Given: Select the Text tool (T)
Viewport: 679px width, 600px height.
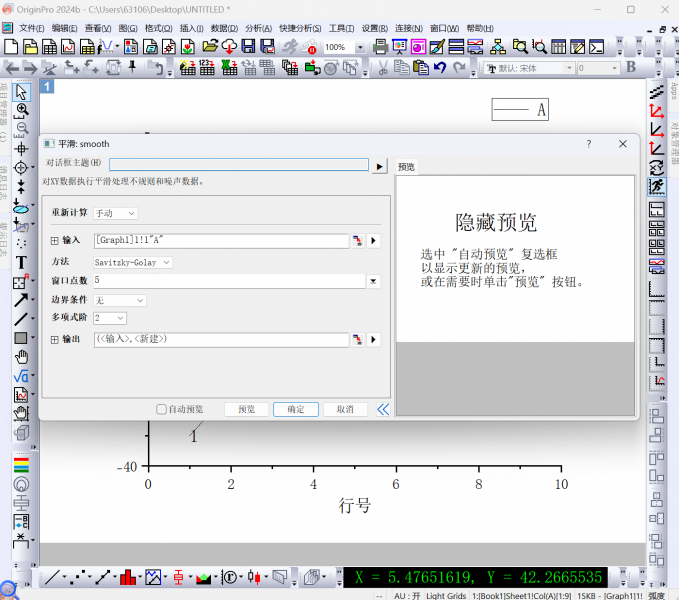Looking at the screenshot, I should pos(21,262).
